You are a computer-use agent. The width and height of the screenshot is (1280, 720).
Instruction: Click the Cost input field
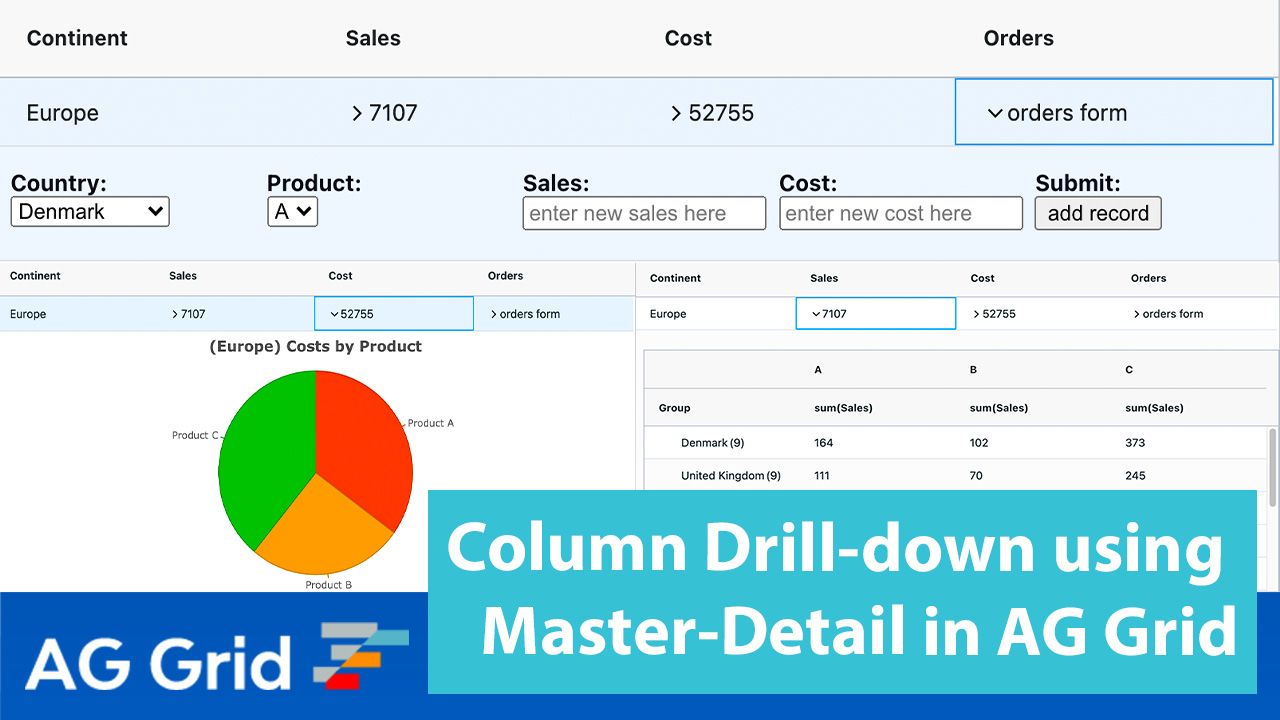click(x=901, y=213)
